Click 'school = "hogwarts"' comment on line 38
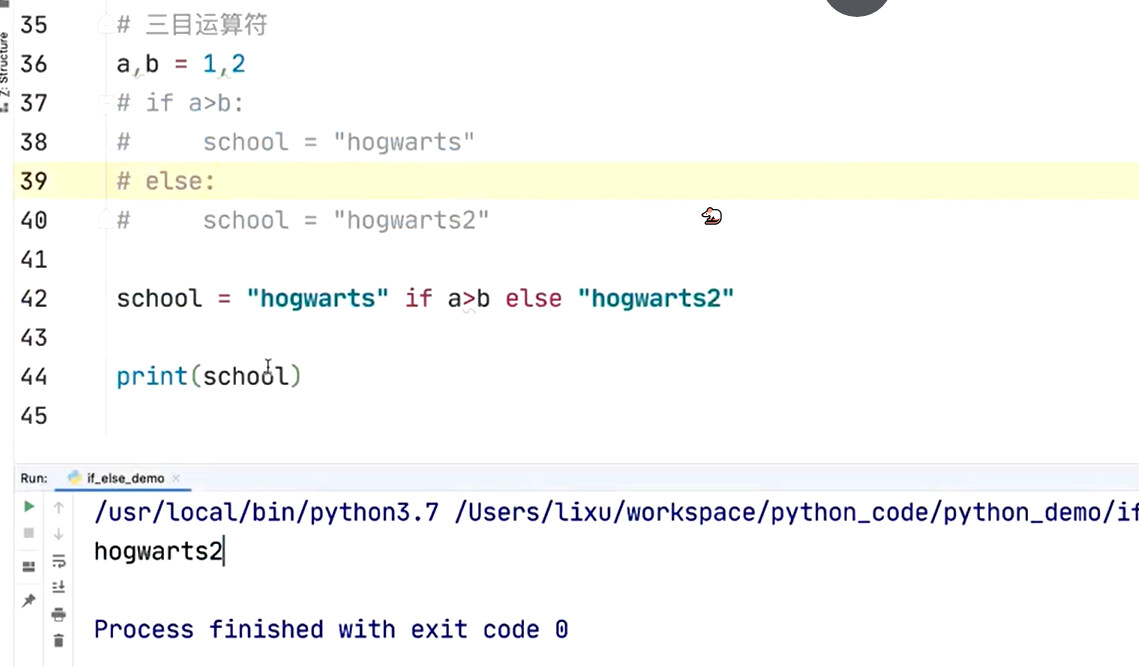Viewport: 1139px width, 667px height. click(x=339, y=142)
